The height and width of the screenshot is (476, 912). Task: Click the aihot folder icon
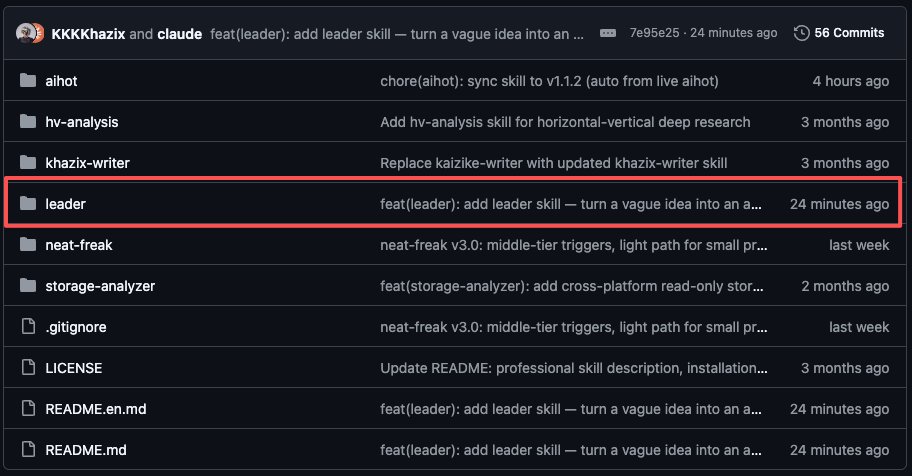click(28, 80)
